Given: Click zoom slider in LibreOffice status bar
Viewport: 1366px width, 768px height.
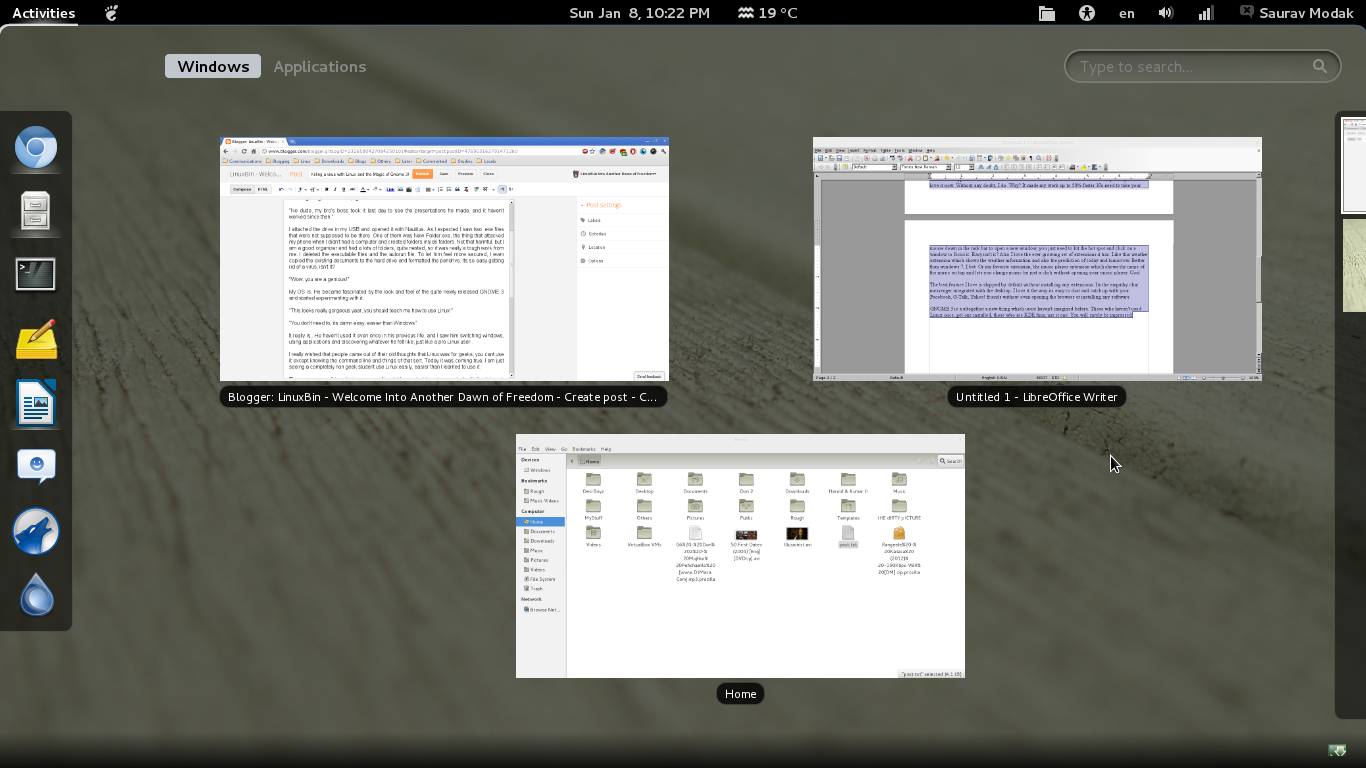Looking at the screenshot, I should (1221, 377).
